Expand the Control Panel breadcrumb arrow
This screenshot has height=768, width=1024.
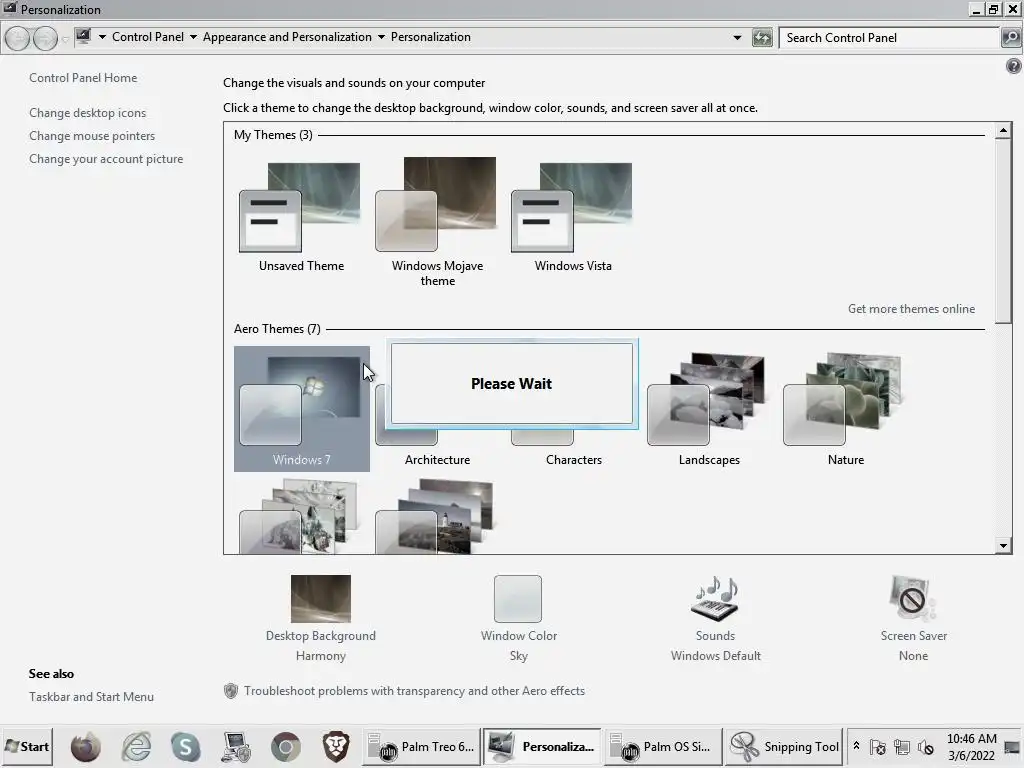tap(193, 37)
